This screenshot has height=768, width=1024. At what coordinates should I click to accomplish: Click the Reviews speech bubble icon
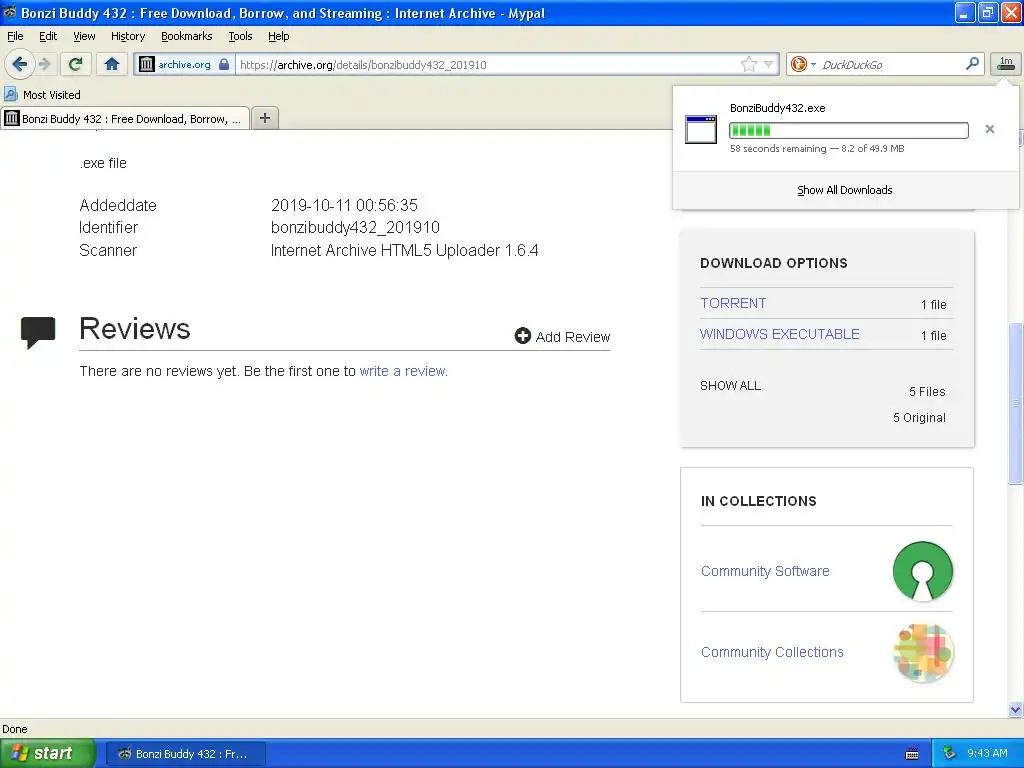[x=38, y=332]
